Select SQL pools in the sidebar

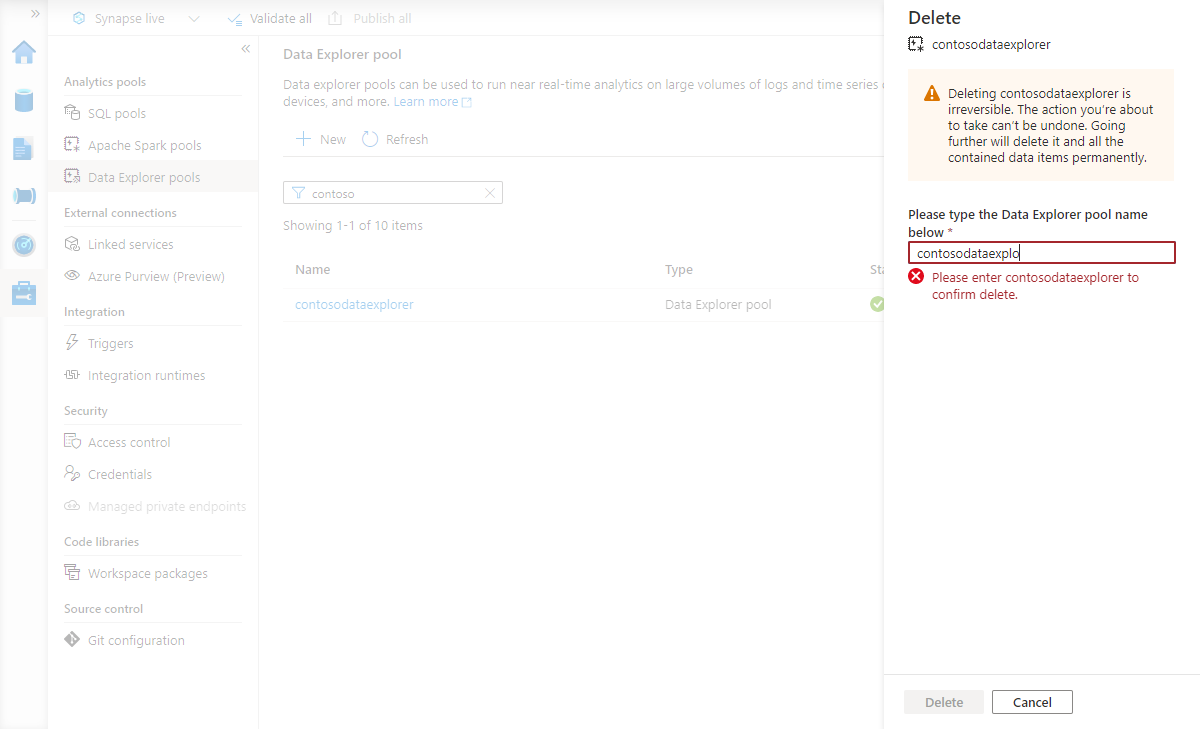point(114,113)
